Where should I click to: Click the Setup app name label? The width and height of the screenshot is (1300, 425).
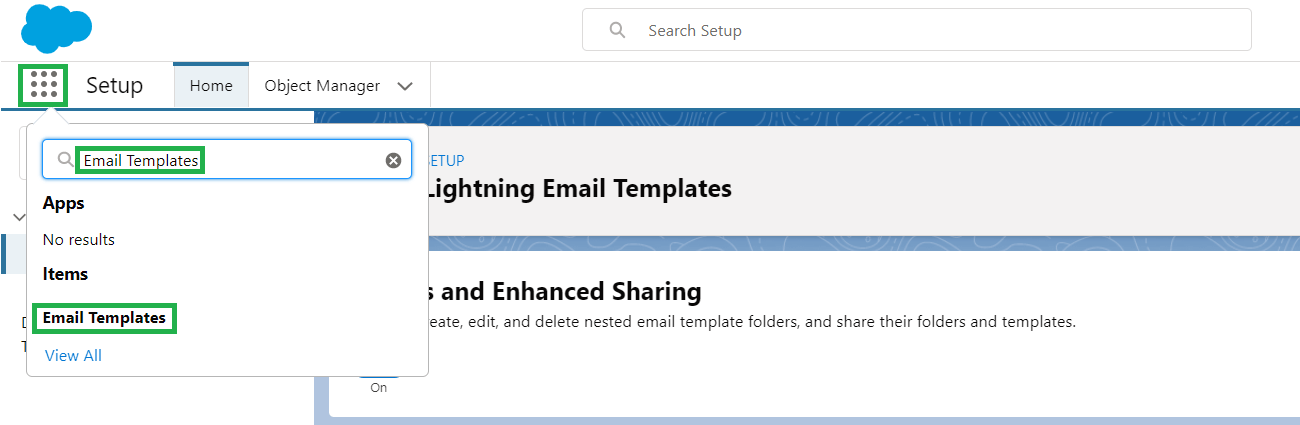point(114,86)
